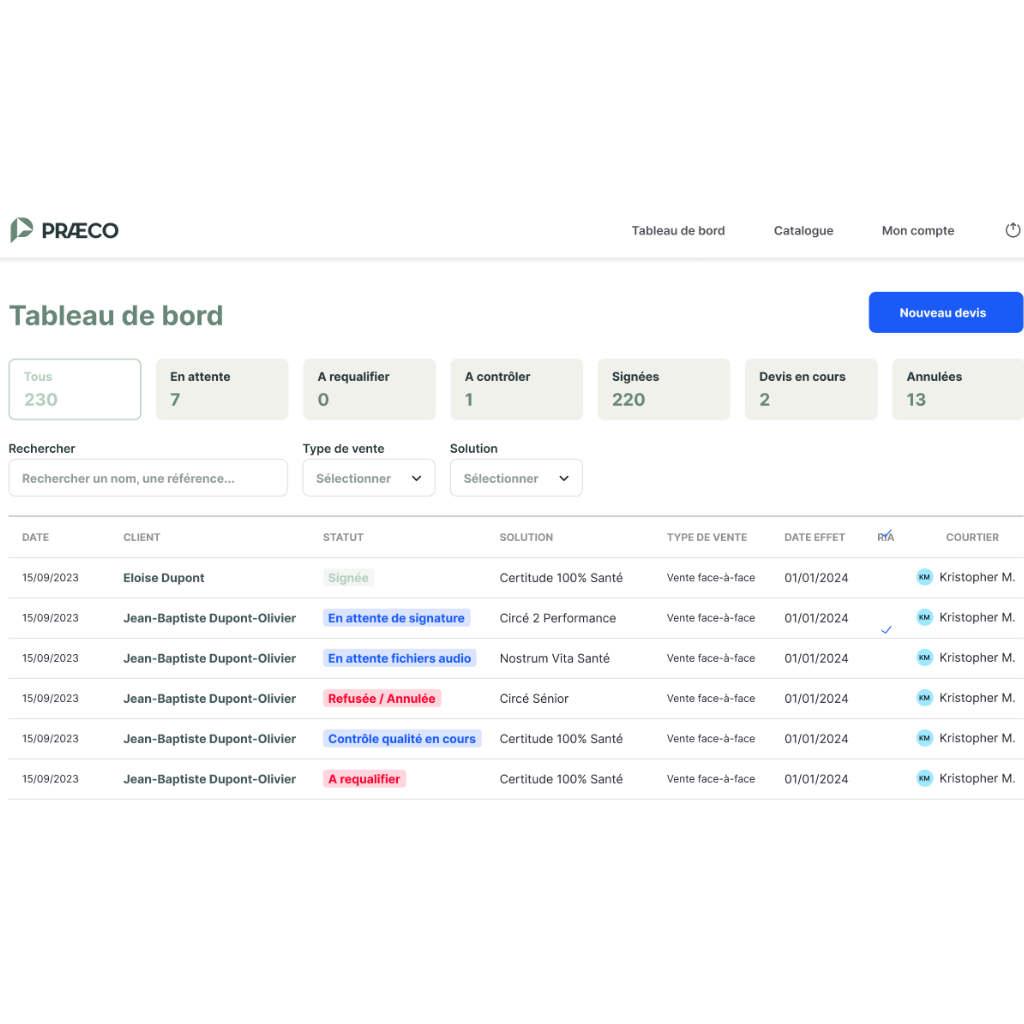Toggle the checkmark on the RIA column header
The width and height of the screenshot is (1024, 1024).
(x=886, y=534)
